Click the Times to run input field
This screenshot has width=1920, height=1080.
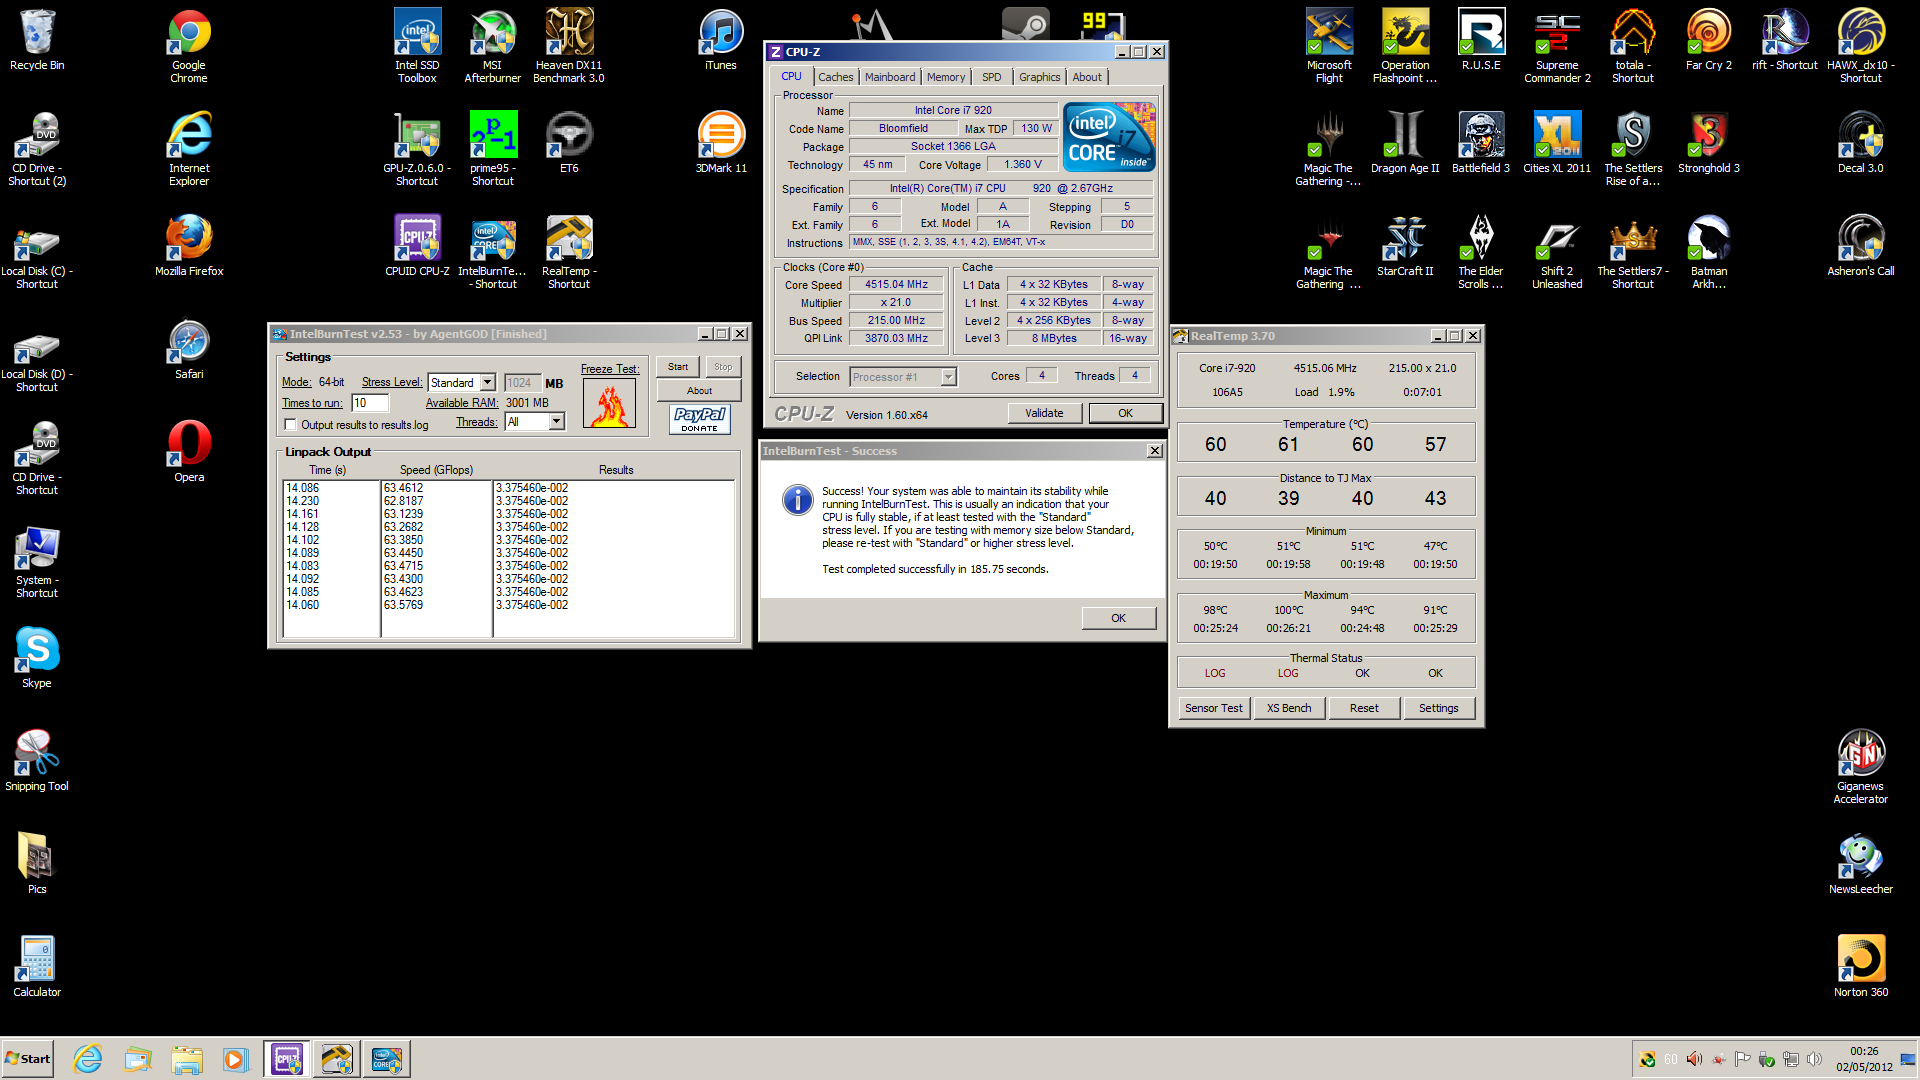click(x=369, y=403)
